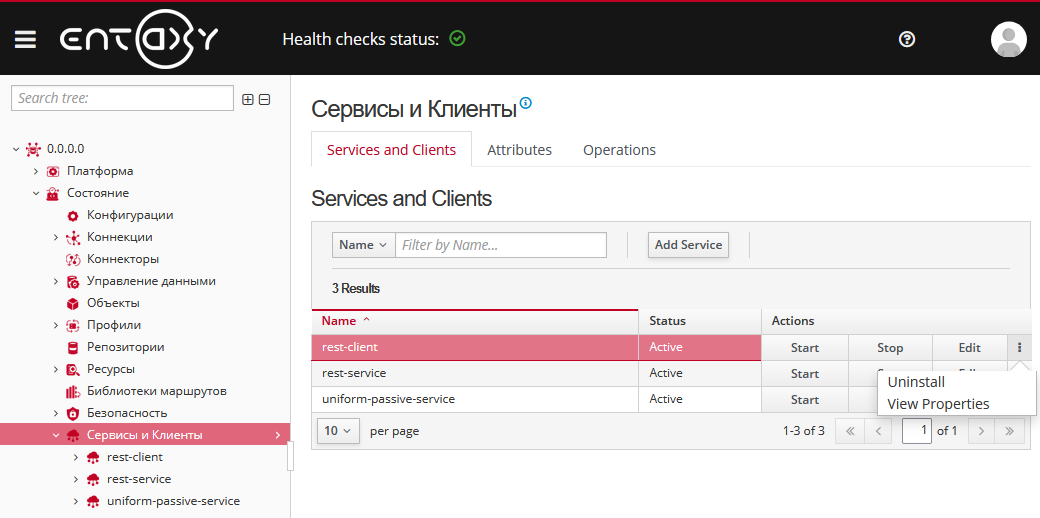
Task: Click the Filter by Name input field
Action: tap(501, 245)
